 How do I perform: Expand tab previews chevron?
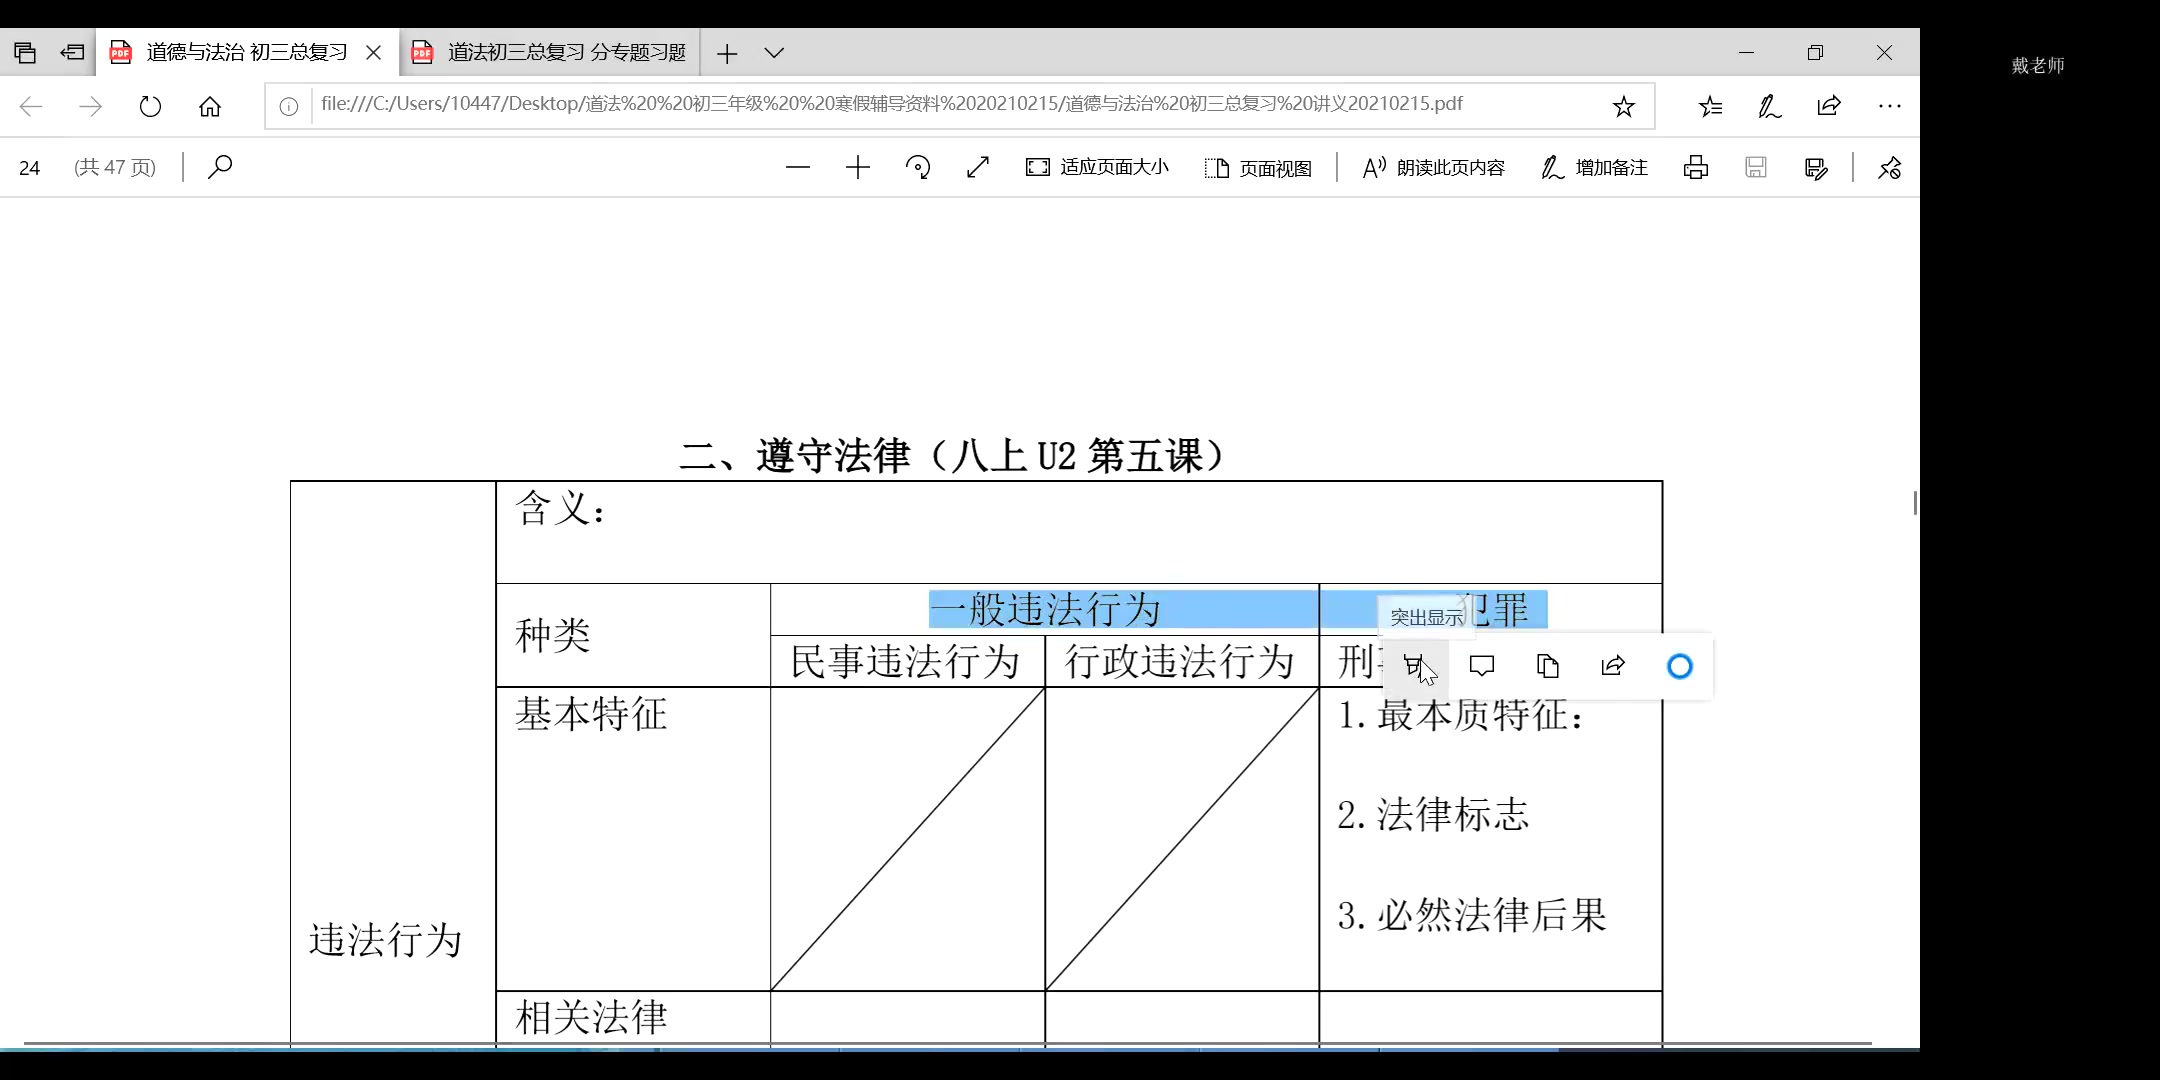[774, 53]
